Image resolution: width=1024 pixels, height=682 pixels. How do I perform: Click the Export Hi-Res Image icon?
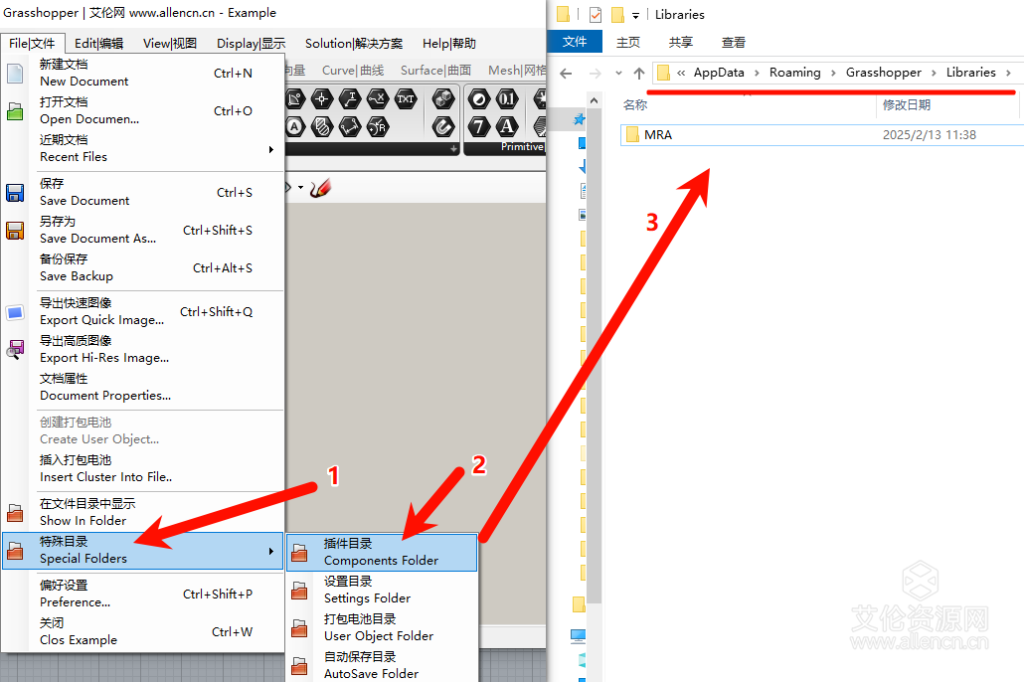click(x=15, y=349)
